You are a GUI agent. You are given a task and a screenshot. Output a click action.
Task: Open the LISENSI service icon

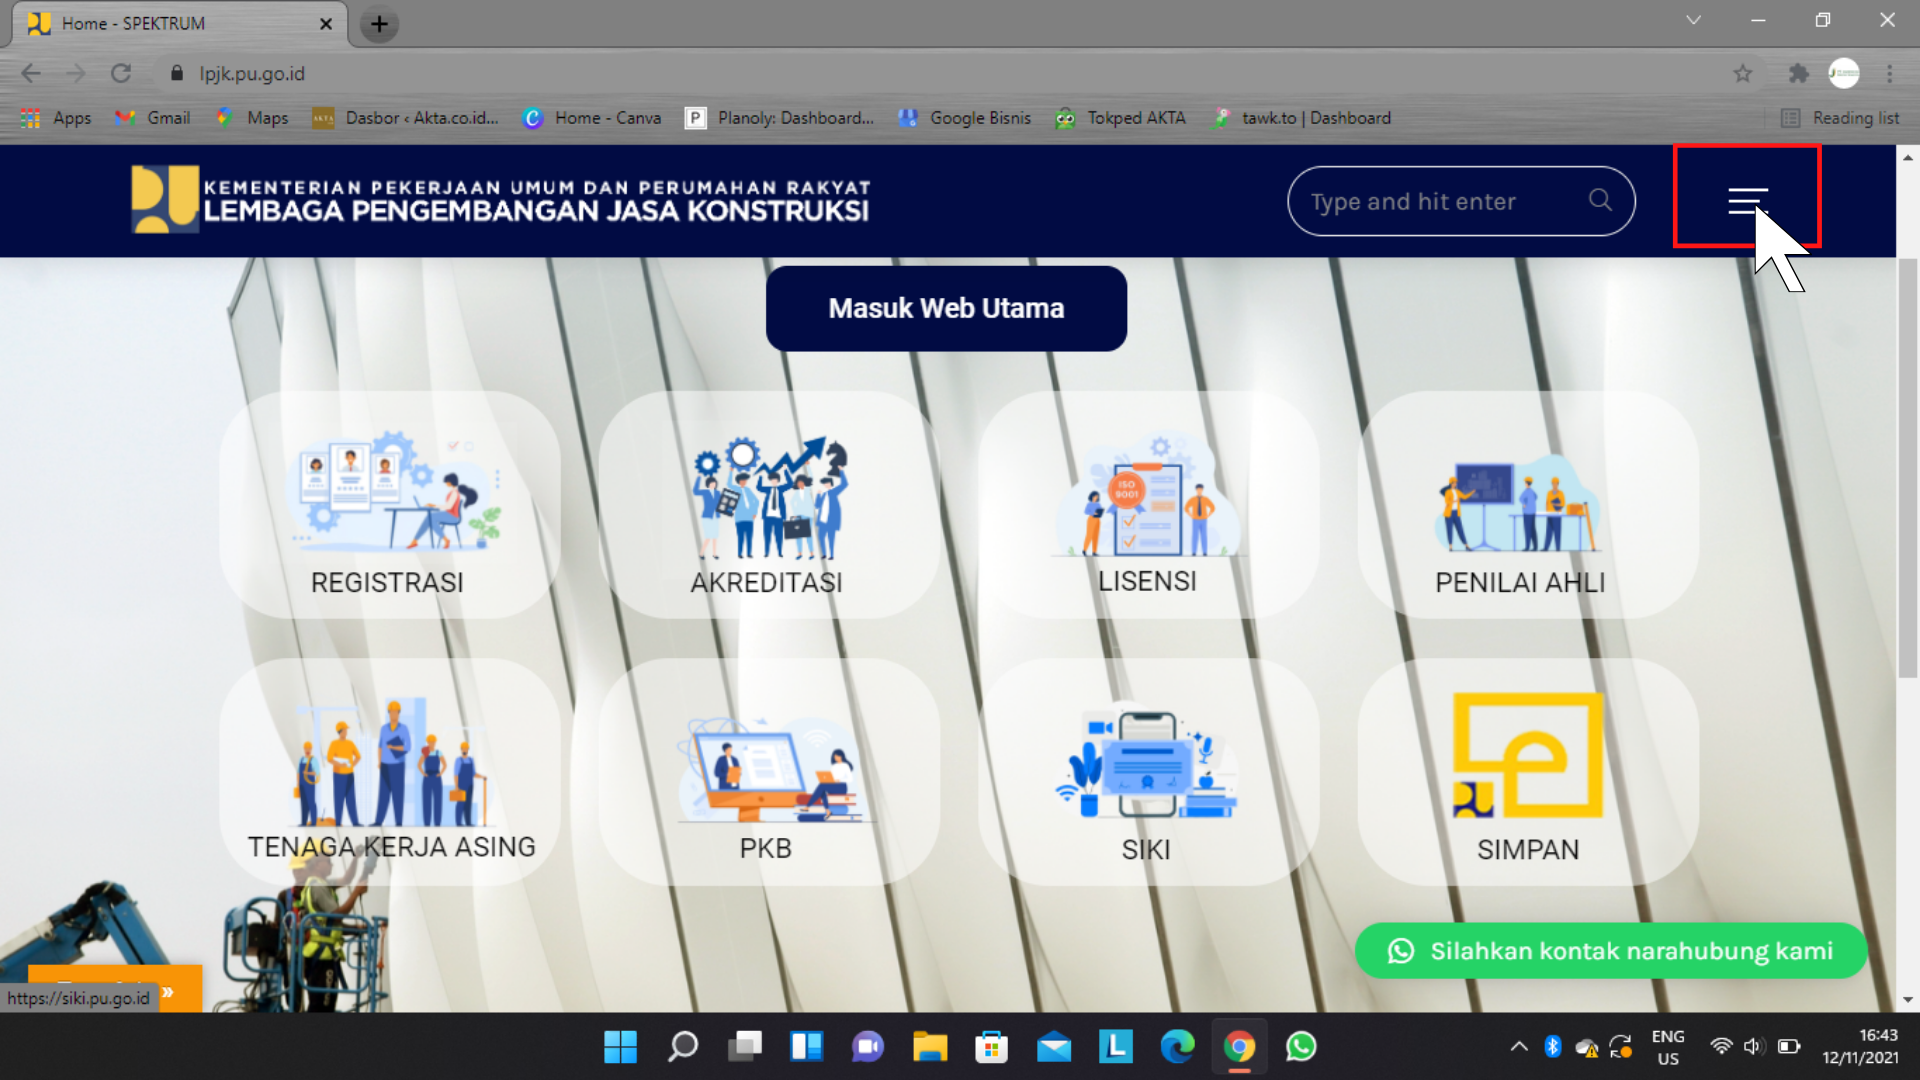[1148, 505]
